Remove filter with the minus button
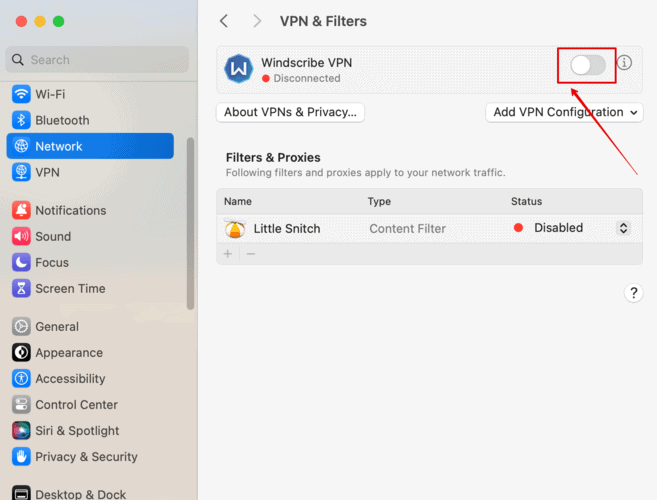657x500 pixels. 251,254
